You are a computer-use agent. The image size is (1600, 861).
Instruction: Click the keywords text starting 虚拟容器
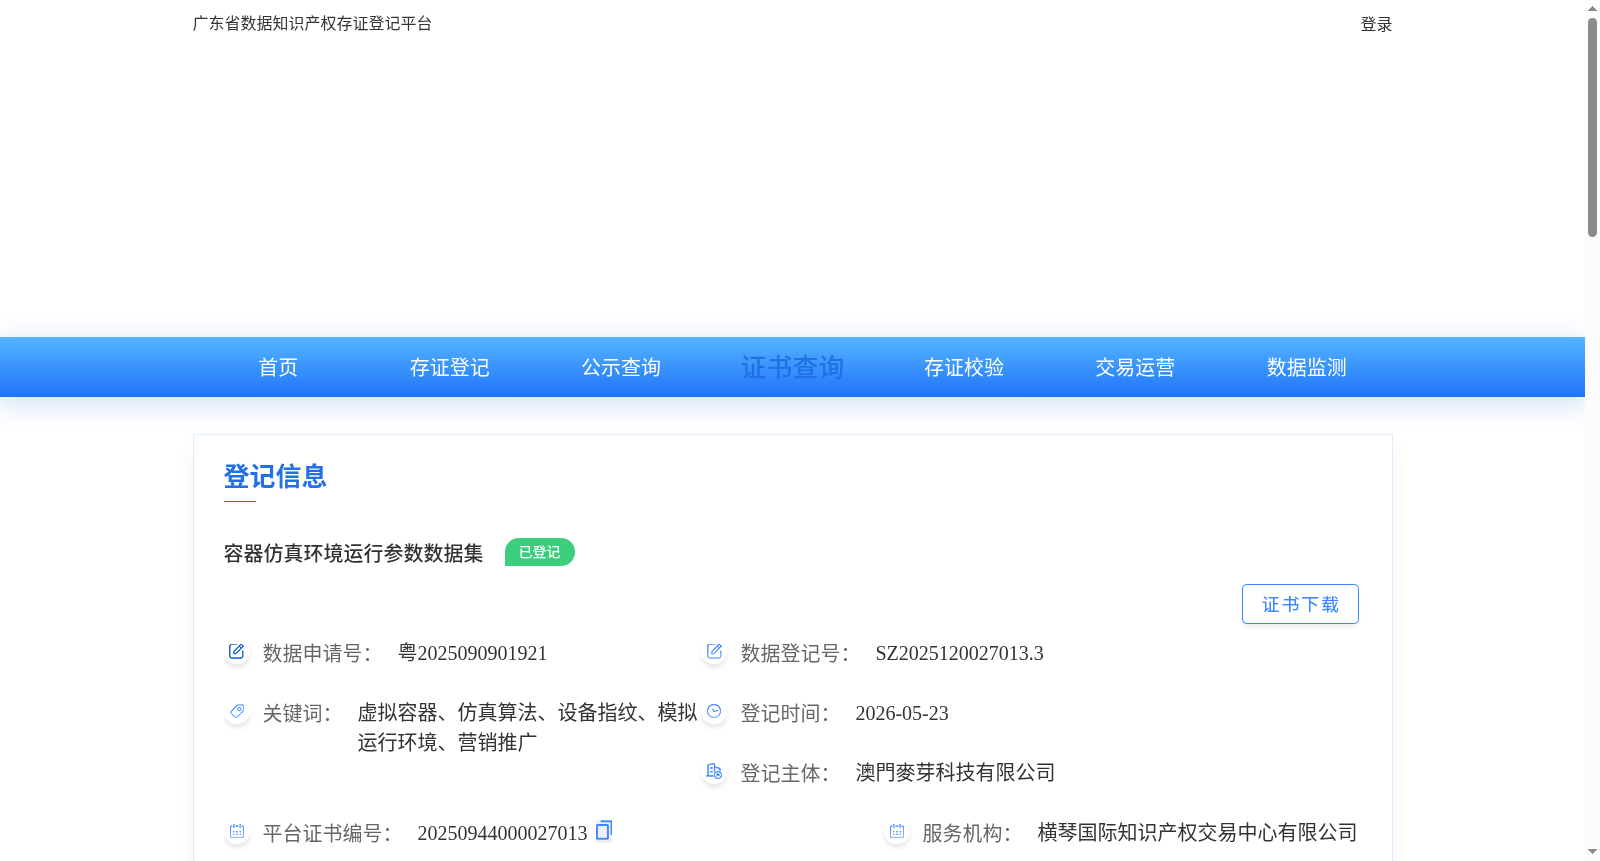click(527, 727)
